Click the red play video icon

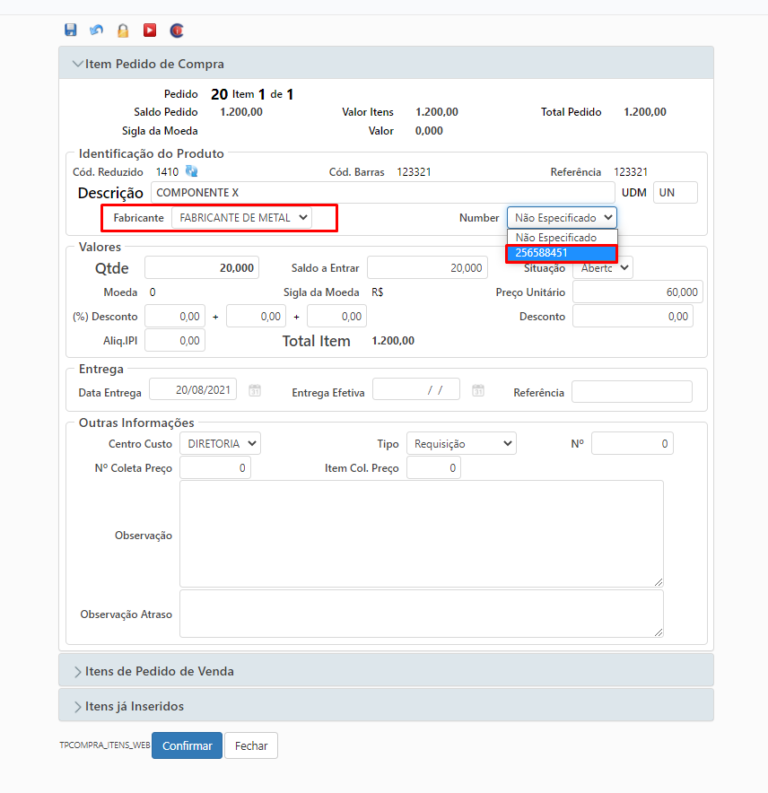coord(150,30)
